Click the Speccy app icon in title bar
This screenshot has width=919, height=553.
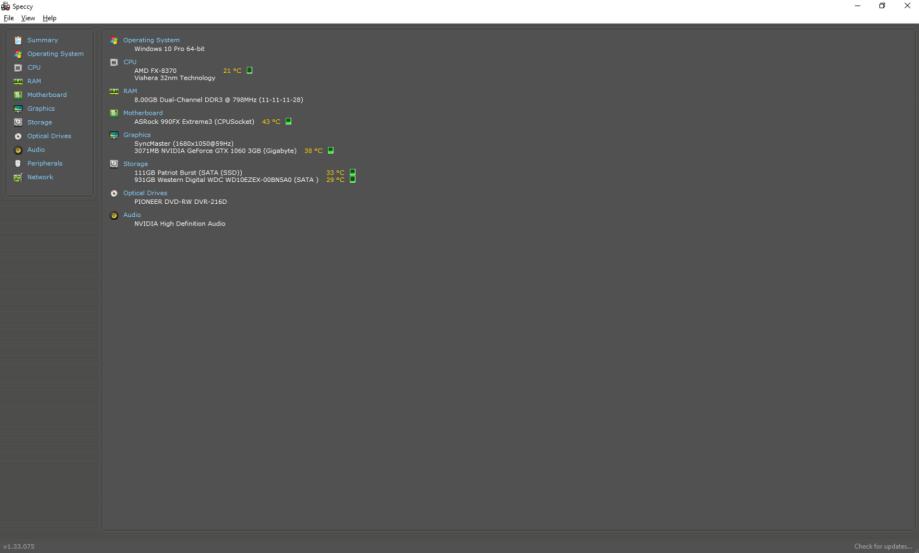point(6,6)
